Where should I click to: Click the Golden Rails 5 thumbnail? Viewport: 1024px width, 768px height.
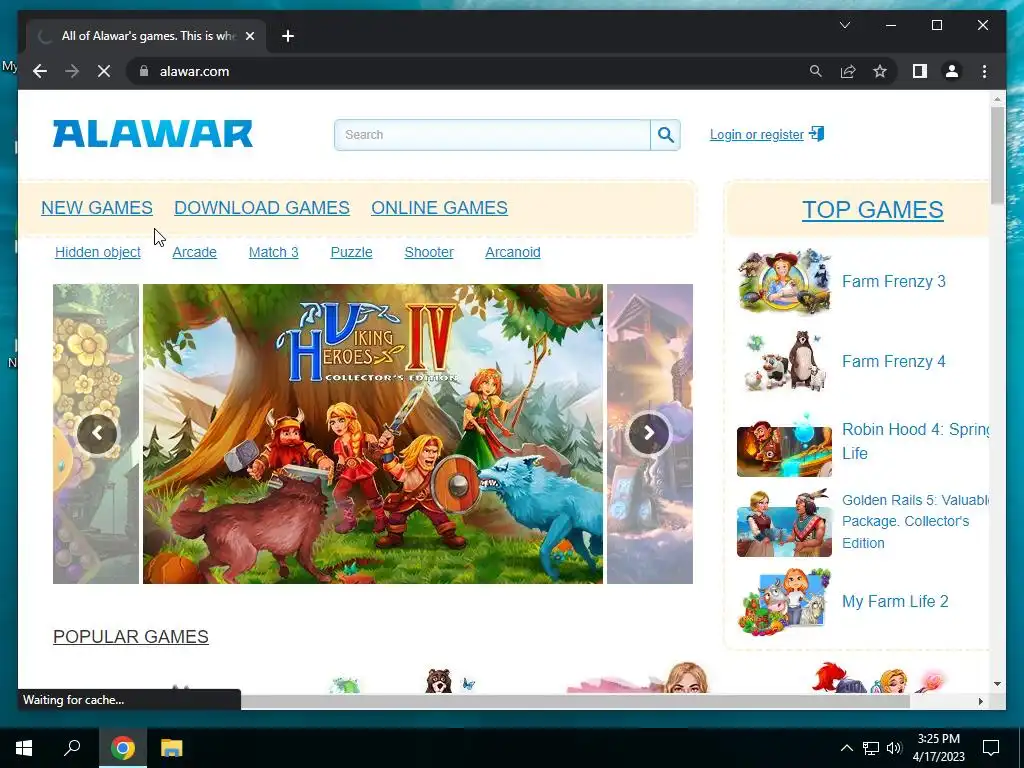point(784,523)
